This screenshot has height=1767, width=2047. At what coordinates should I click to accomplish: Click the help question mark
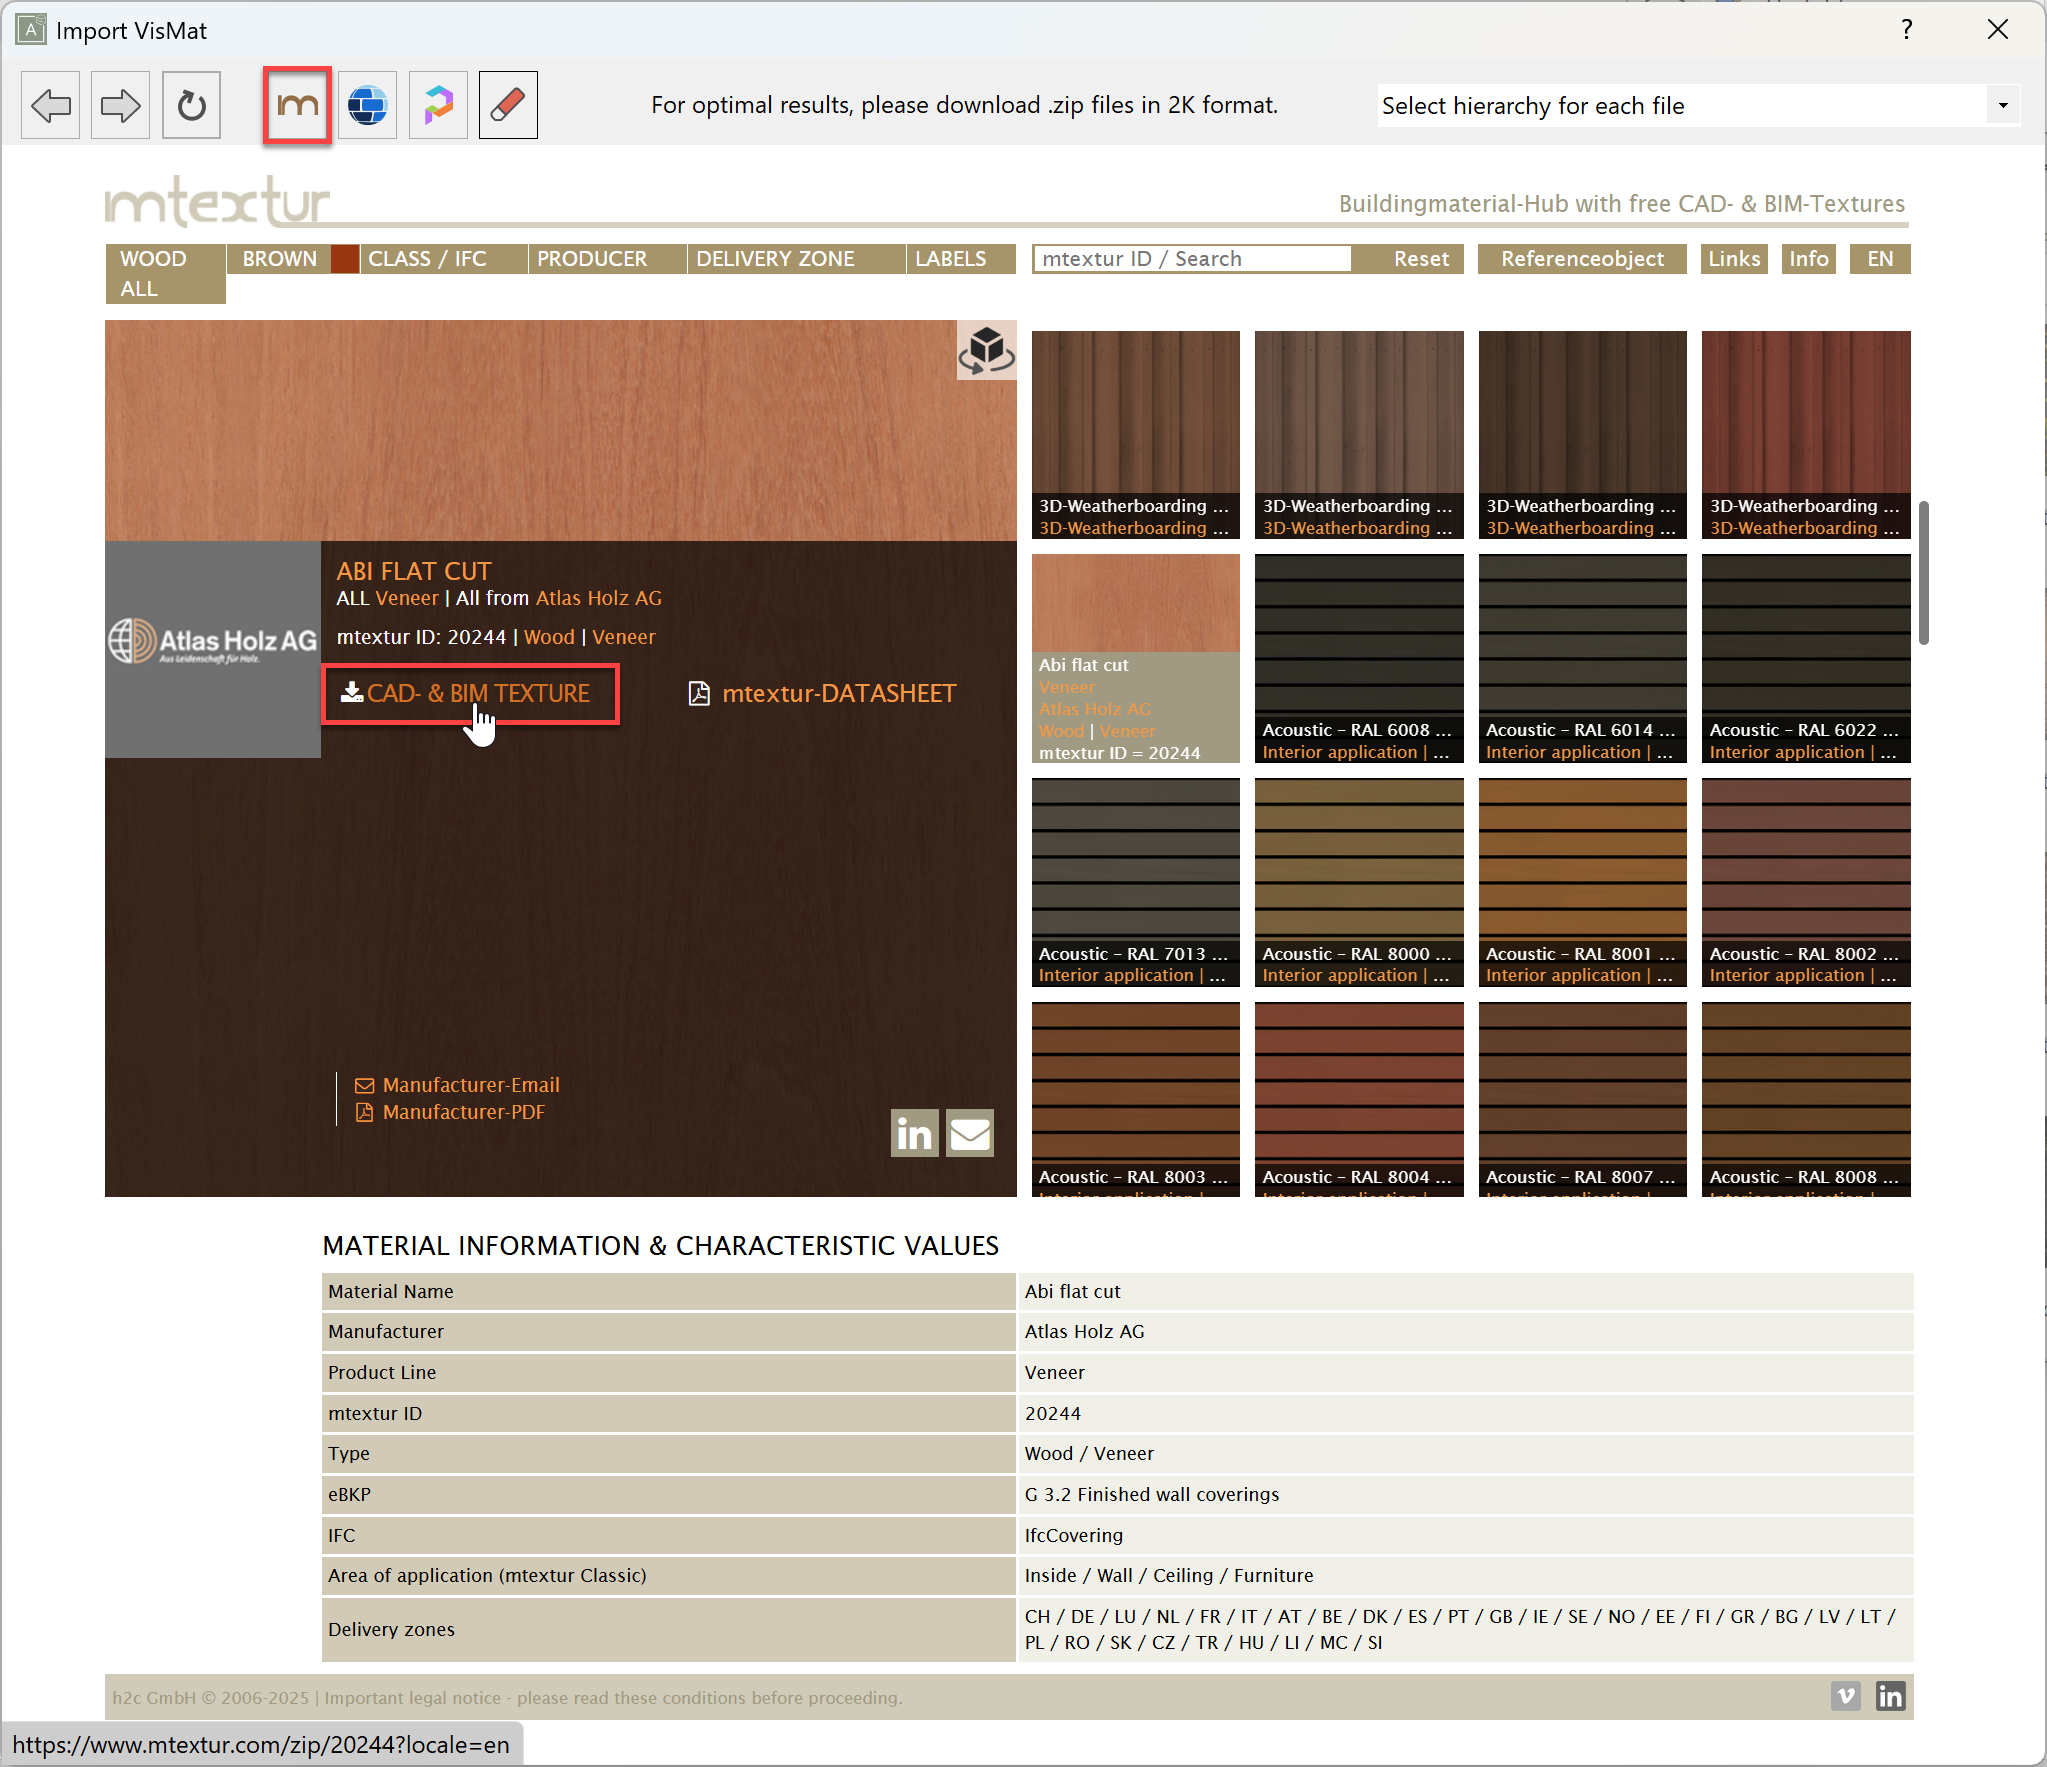point(1907,30)
